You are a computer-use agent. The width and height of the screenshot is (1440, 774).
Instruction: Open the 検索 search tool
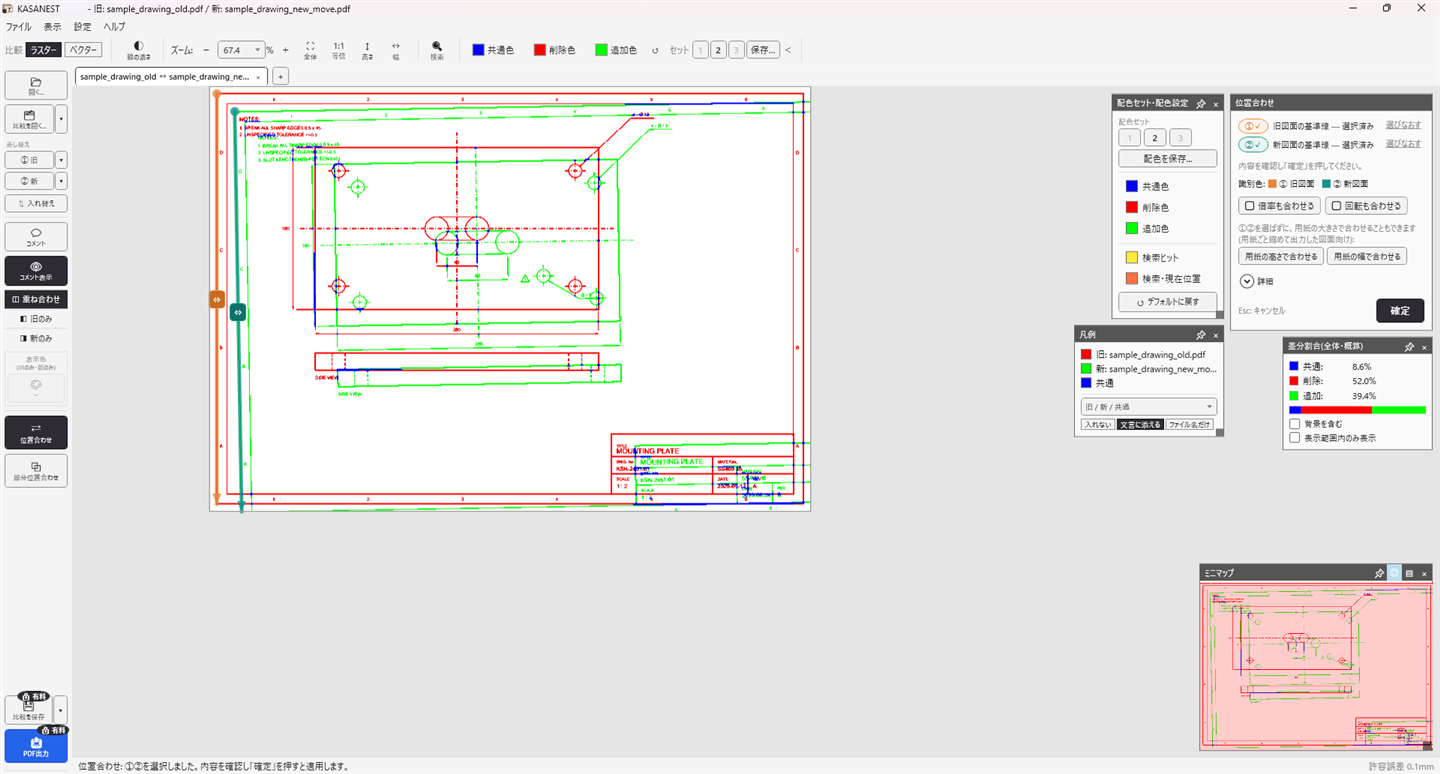(x=437, y=50)
